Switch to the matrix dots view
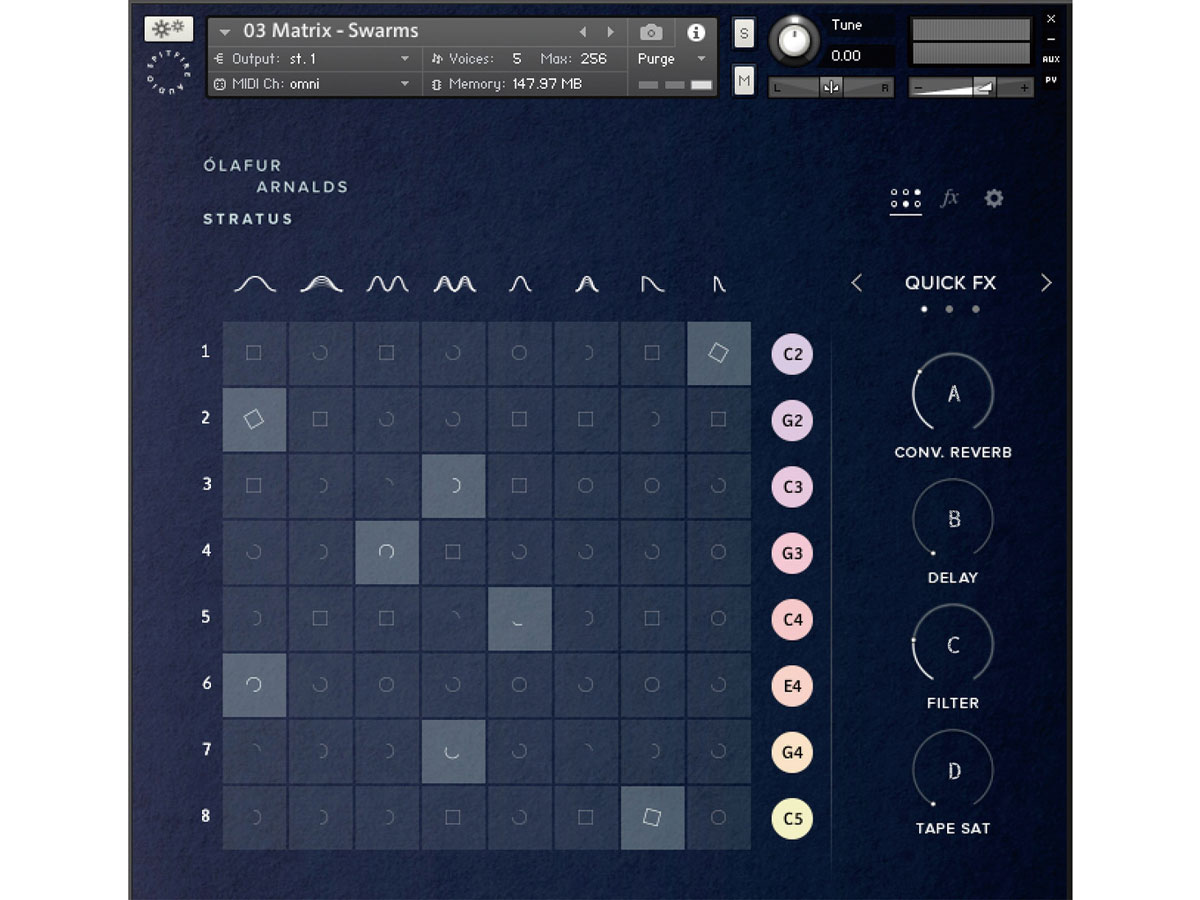Viewport: 1200px width, 900px height. (x=906, y=198)
